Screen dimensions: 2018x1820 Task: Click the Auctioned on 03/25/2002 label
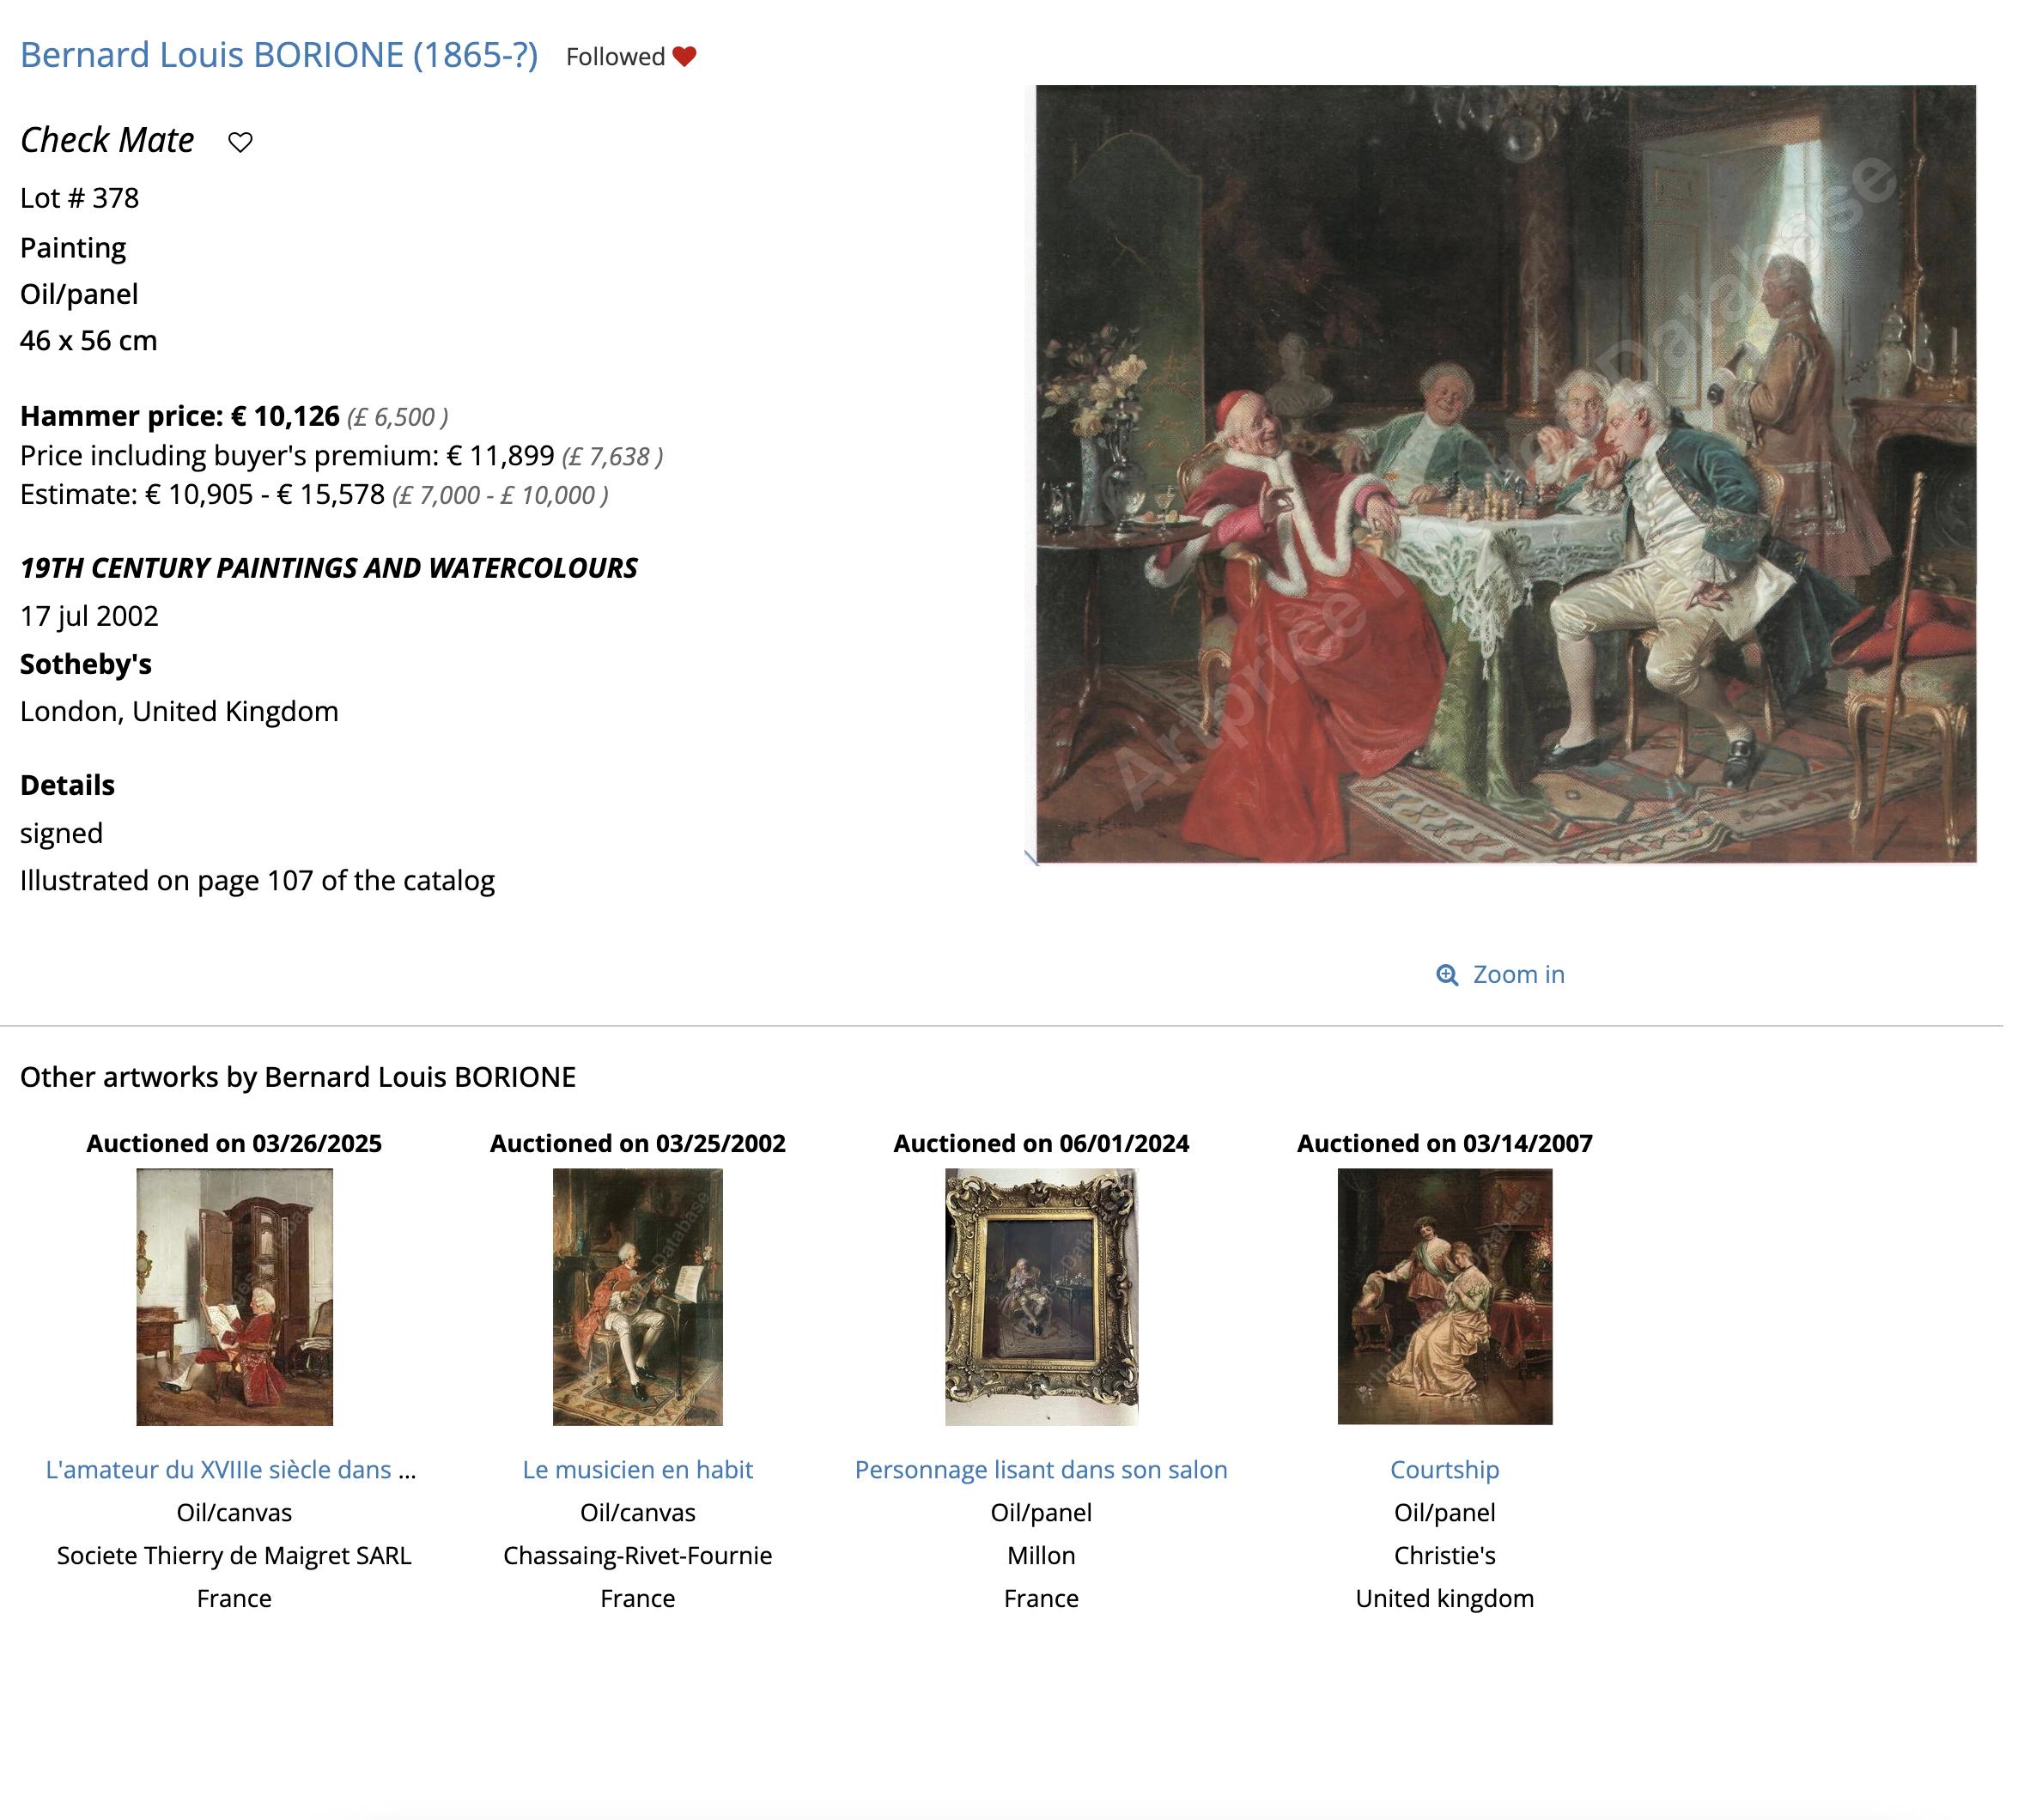638,1143
